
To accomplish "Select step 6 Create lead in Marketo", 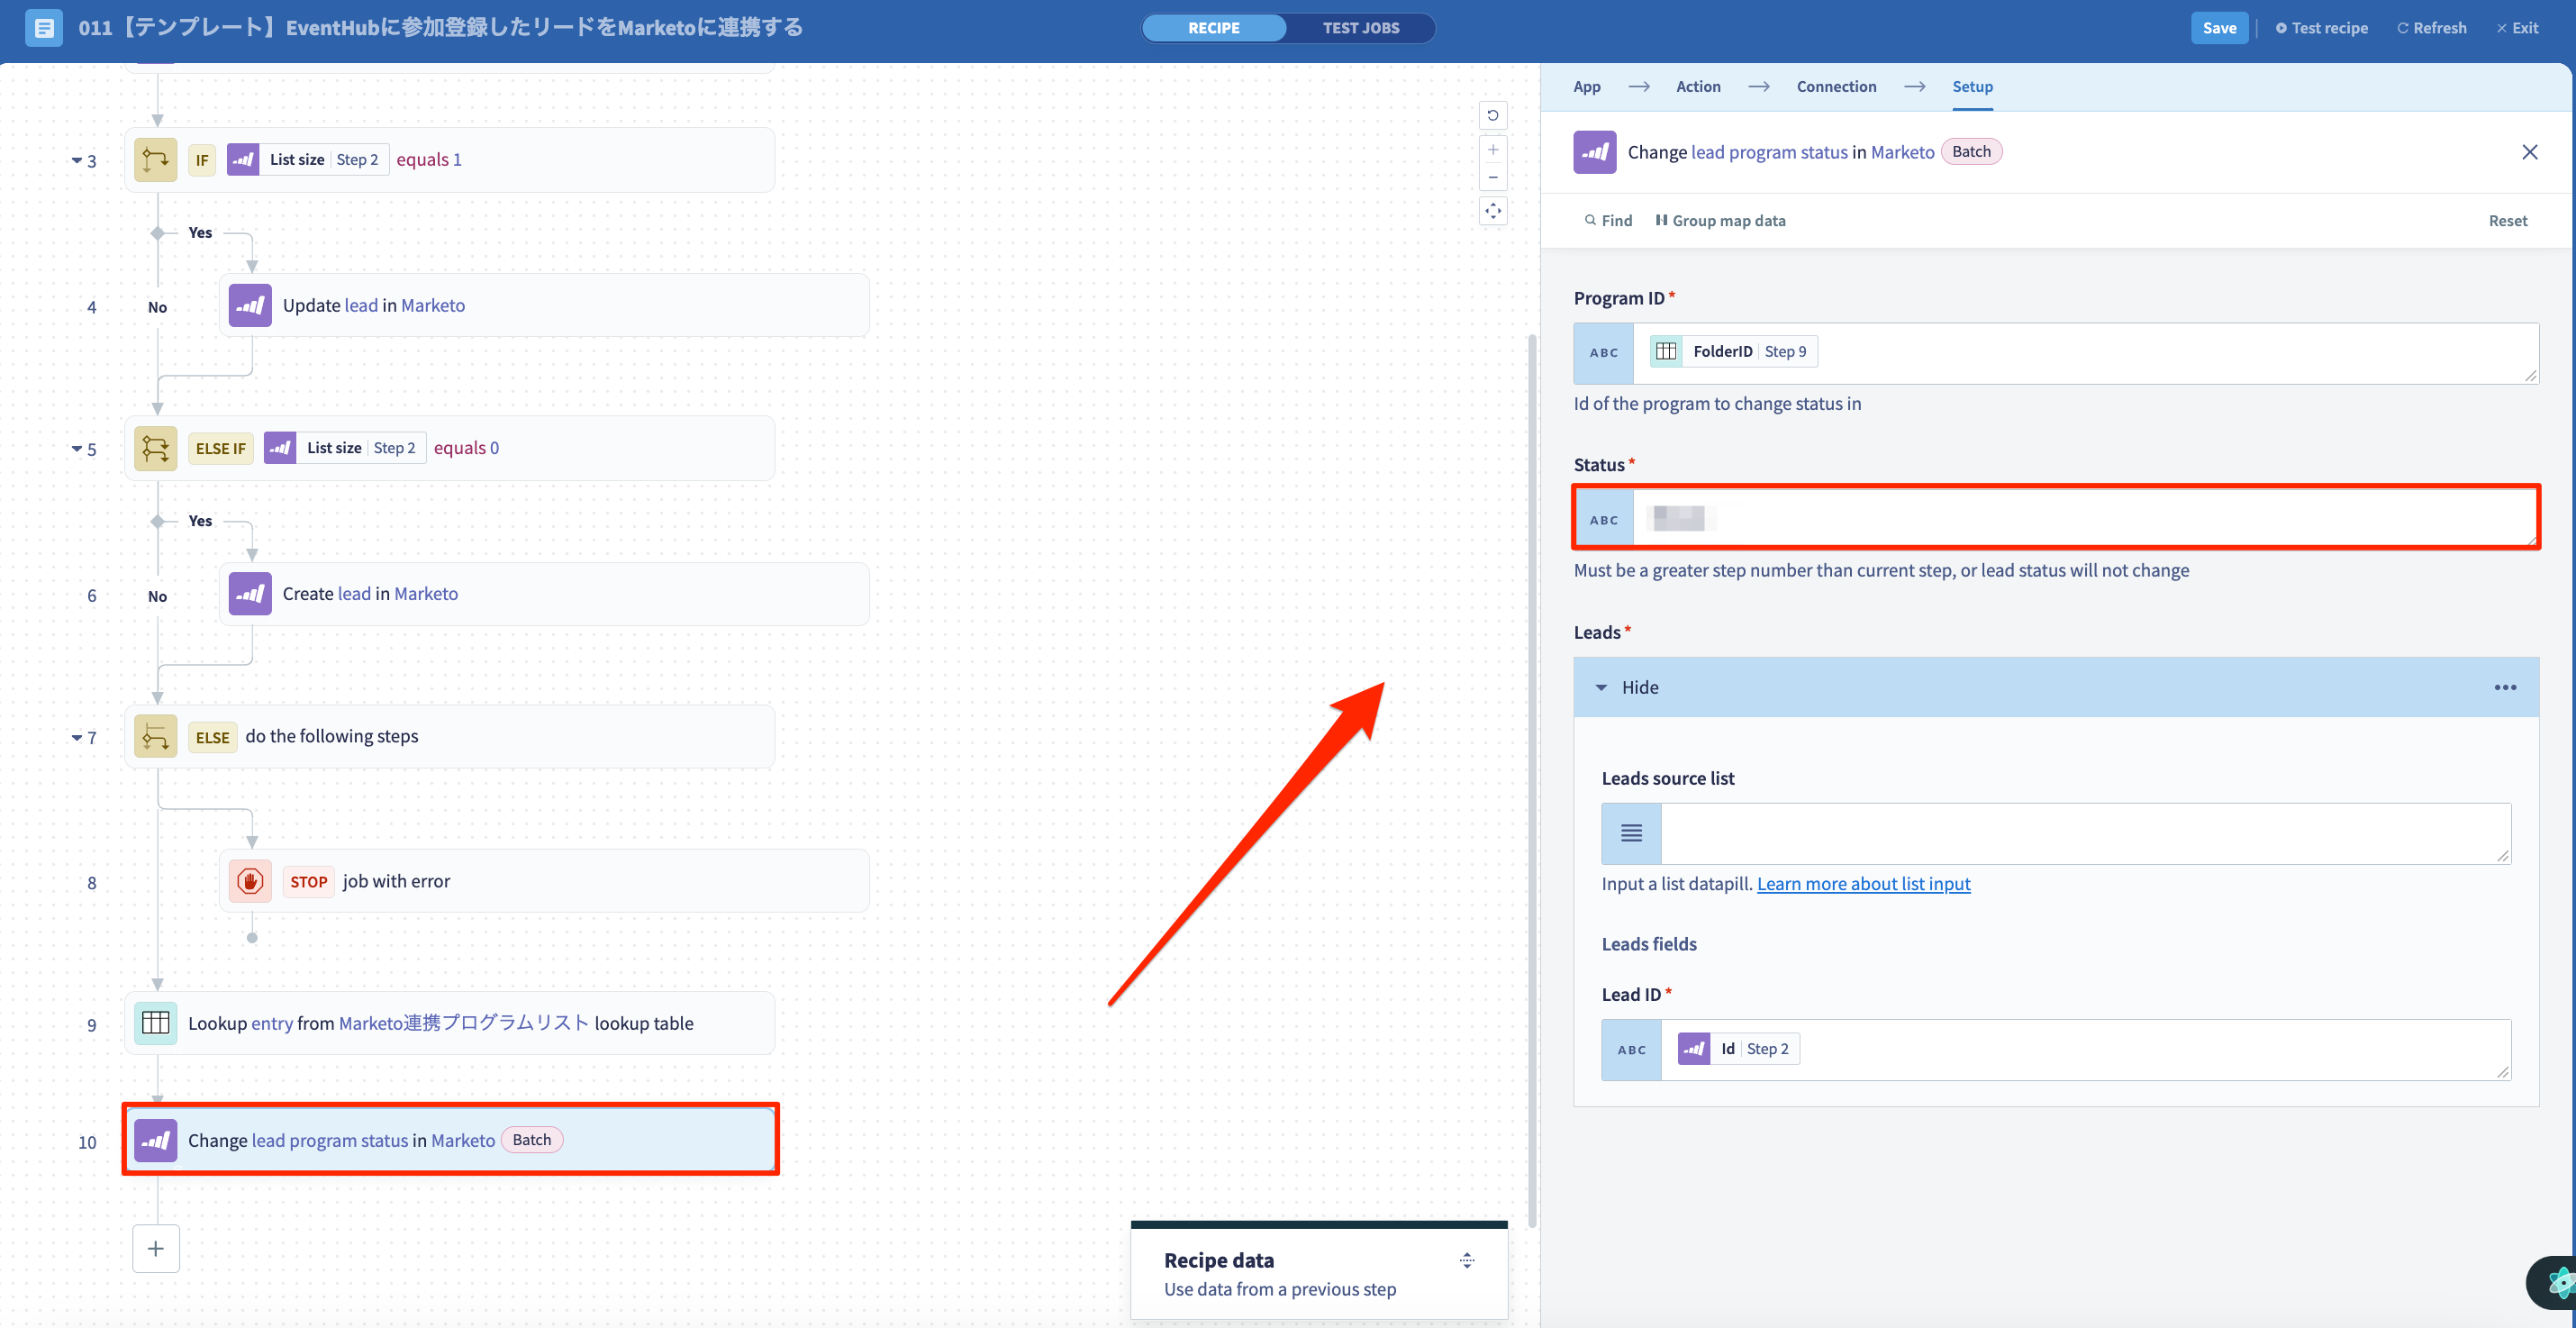I will tap(544, 593).
